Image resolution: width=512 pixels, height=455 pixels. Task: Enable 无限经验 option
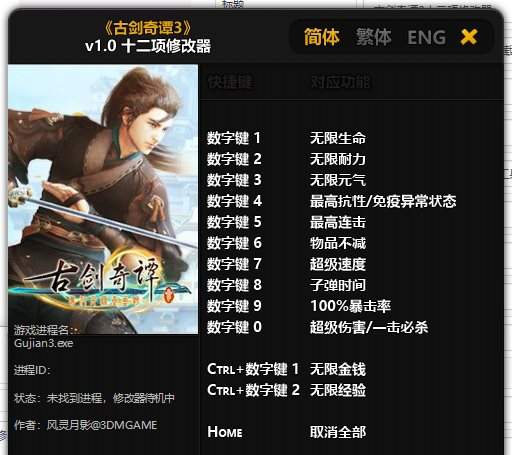click(338, 390)
